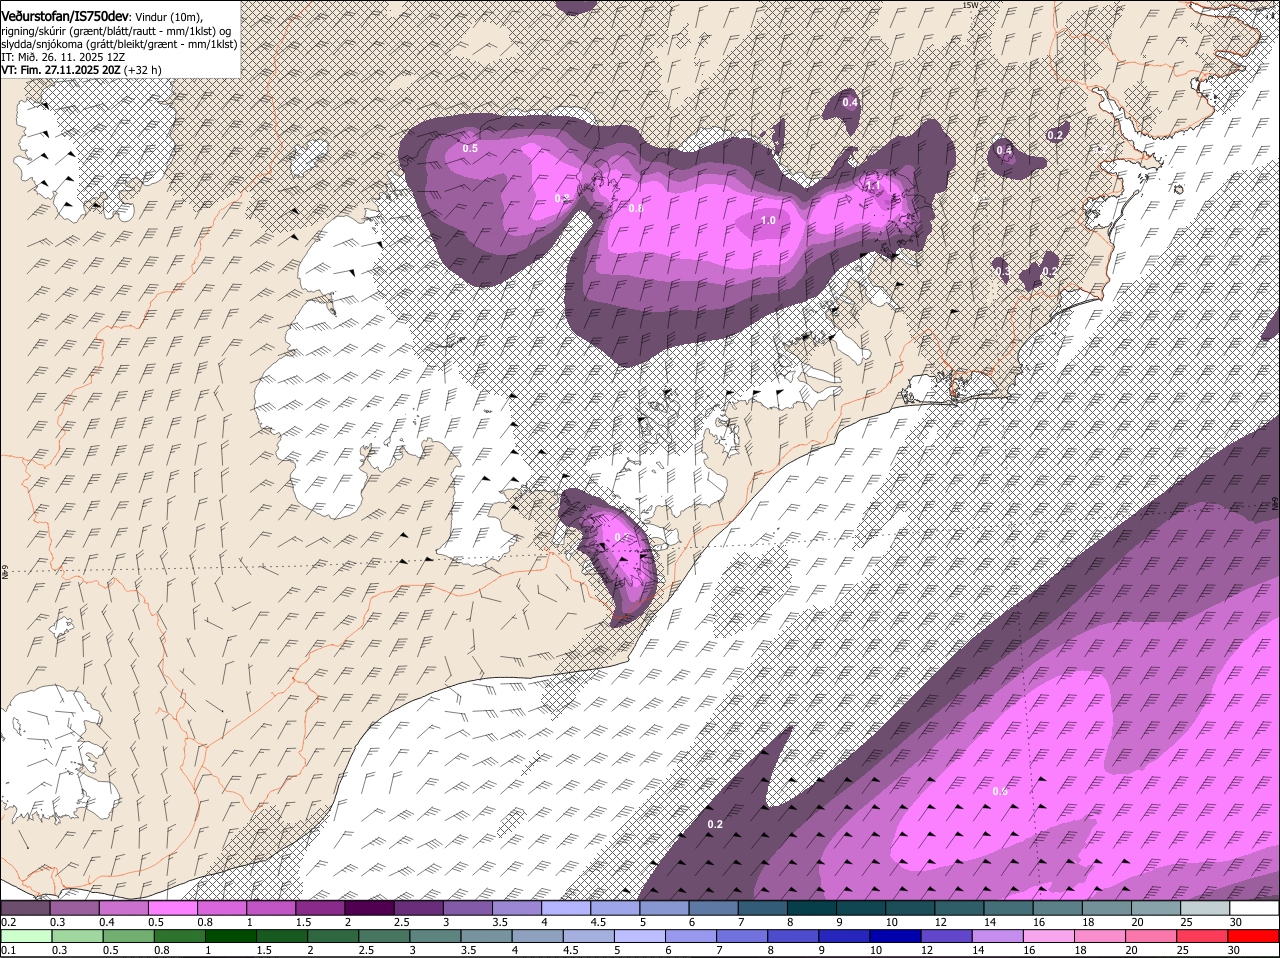
Task: Click the '30' label in the lower legend row
Action: (x=1236, y=950)
